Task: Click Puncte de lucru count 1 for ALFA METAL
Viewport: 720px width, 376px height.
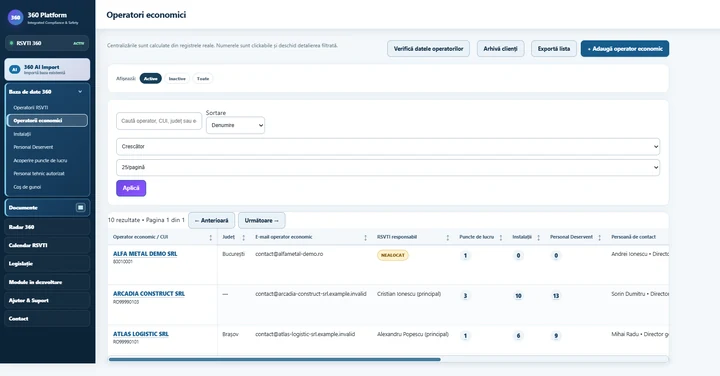Action: click(465, 256)
